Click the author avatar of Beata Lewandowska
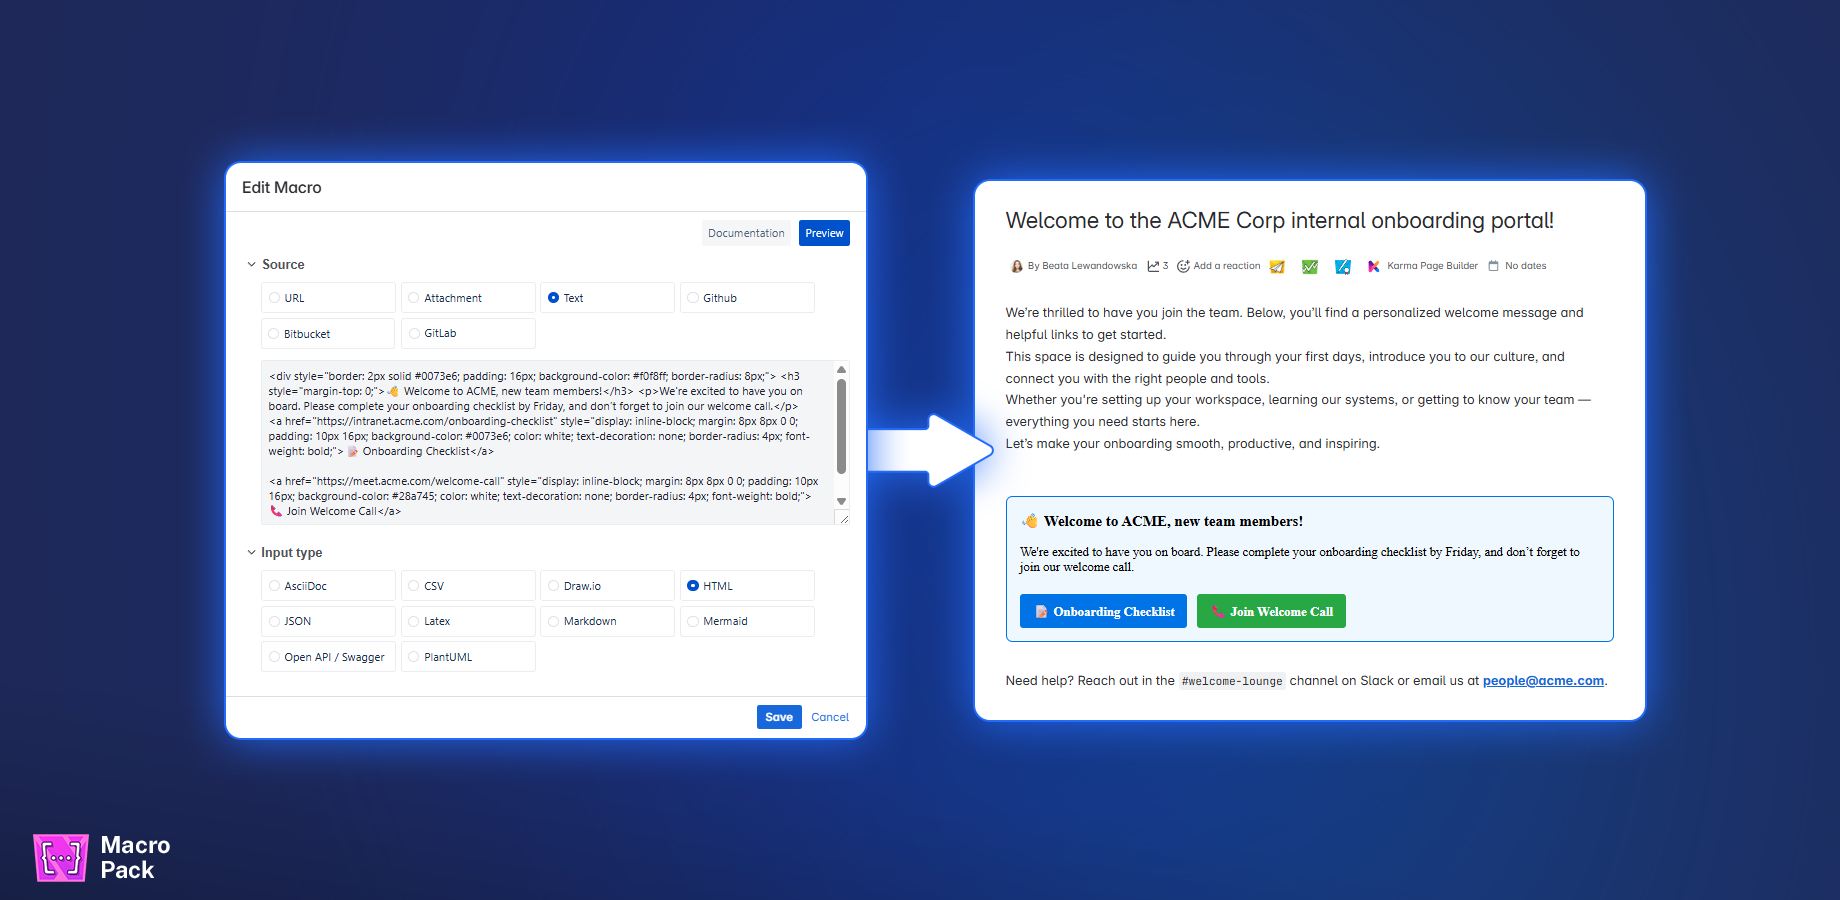1840x900 pixels. tap(1016, 266)
